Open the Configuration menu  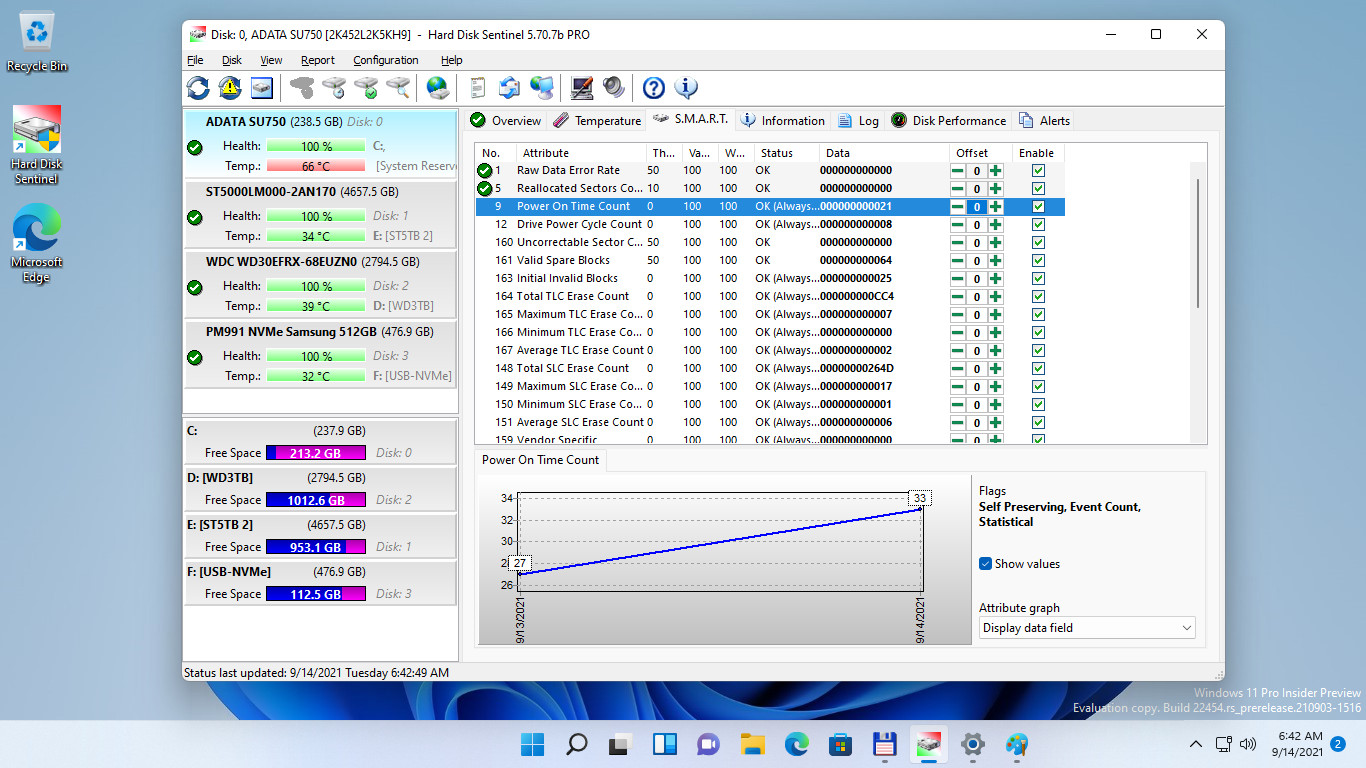(385, 60)
